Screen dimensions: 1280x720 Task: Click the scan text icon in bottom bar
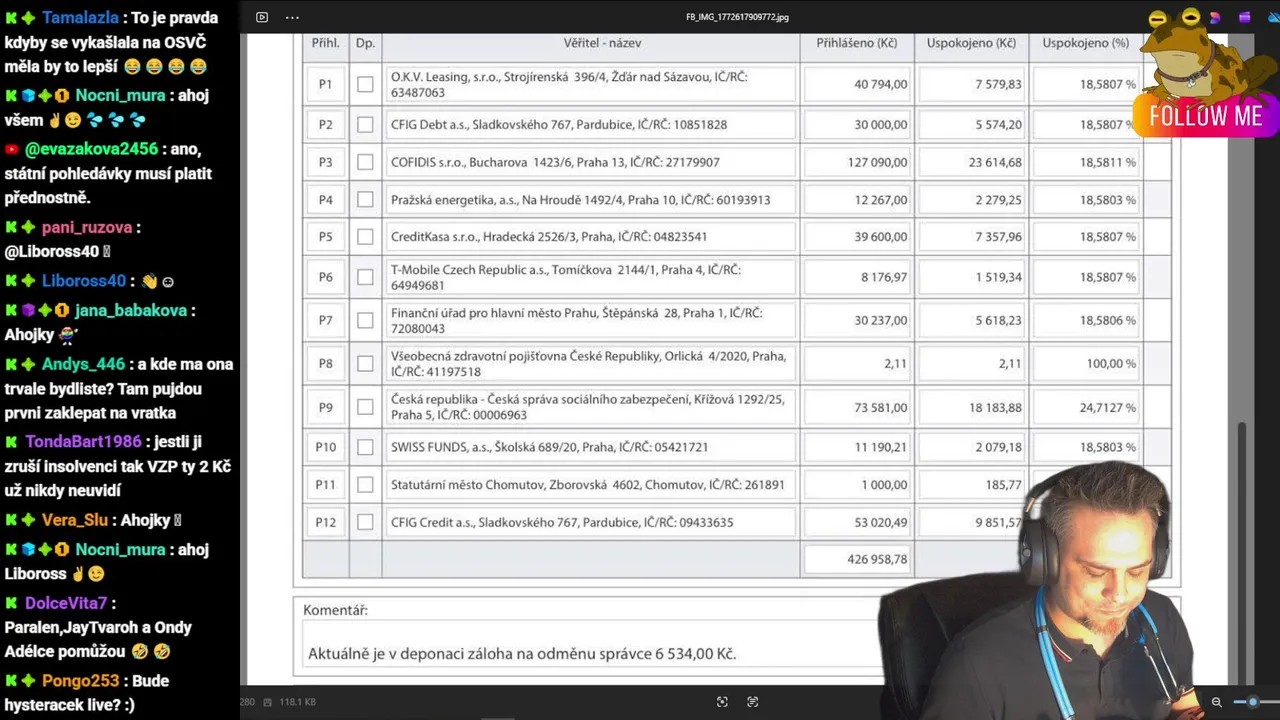tap(753, 702)
